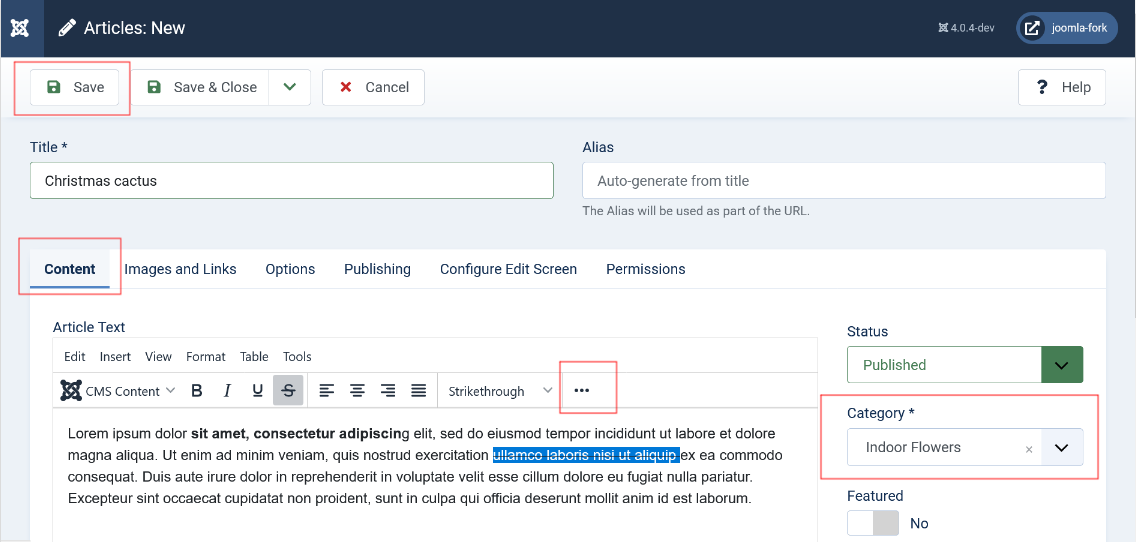This screenshot has height=542, width=1136.
Task: Align text left in editor
Action: click(x=326, y=391)
